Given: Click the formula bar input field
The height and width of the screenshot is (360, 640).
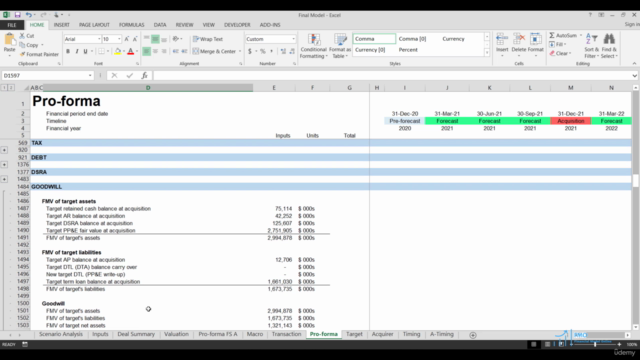Looking at the screenshot, I should (393, 76).
